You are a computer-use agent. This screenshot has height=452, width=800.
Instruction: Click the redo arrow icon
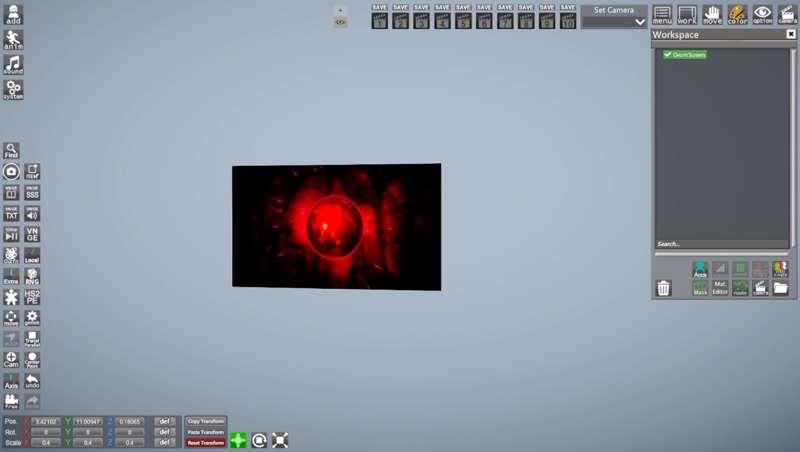tap(32, 401)
